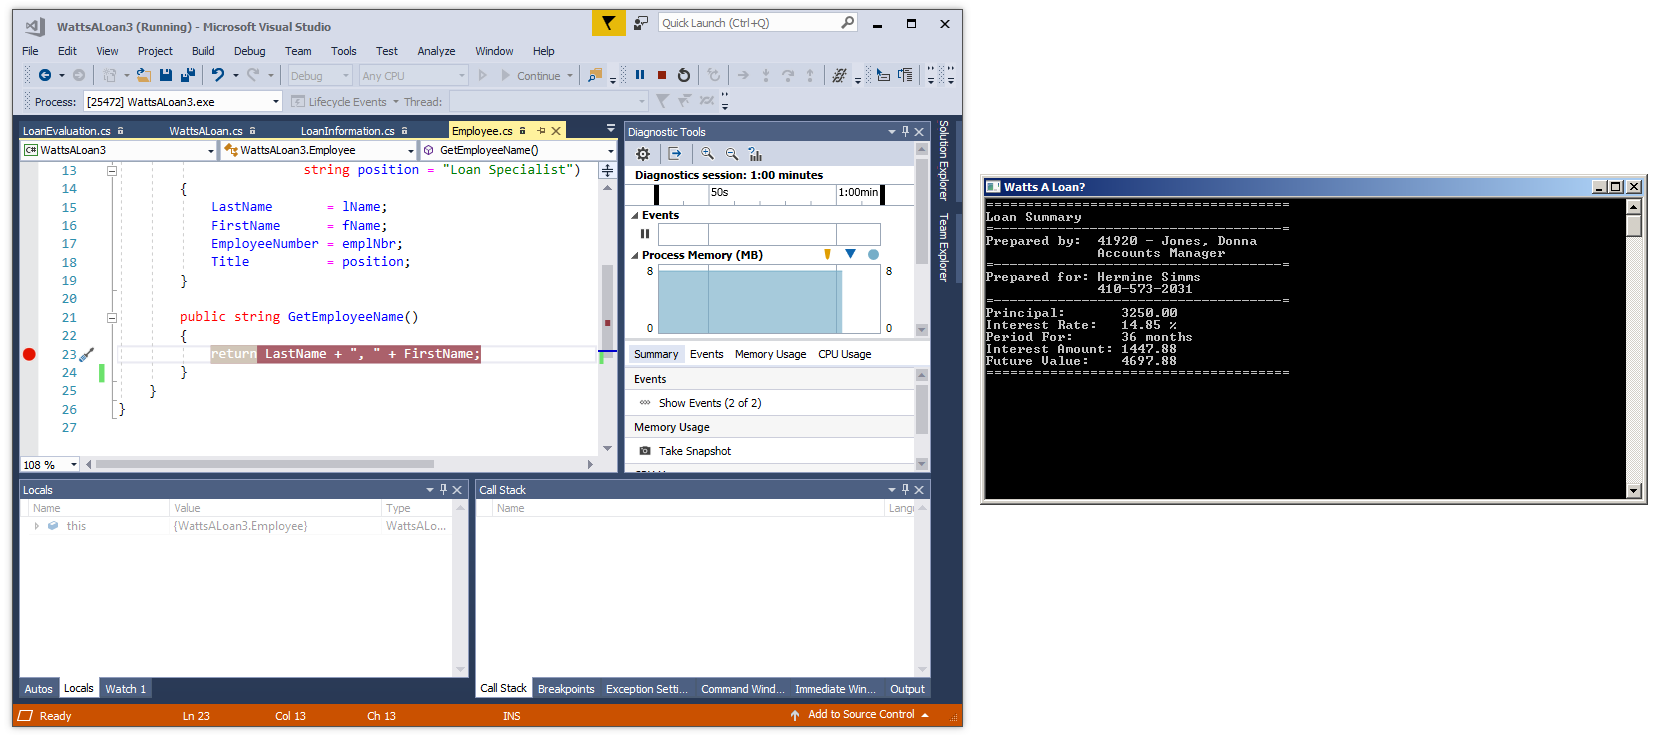Select the Memory Usage tab in Diagnostic Tools

770,354
